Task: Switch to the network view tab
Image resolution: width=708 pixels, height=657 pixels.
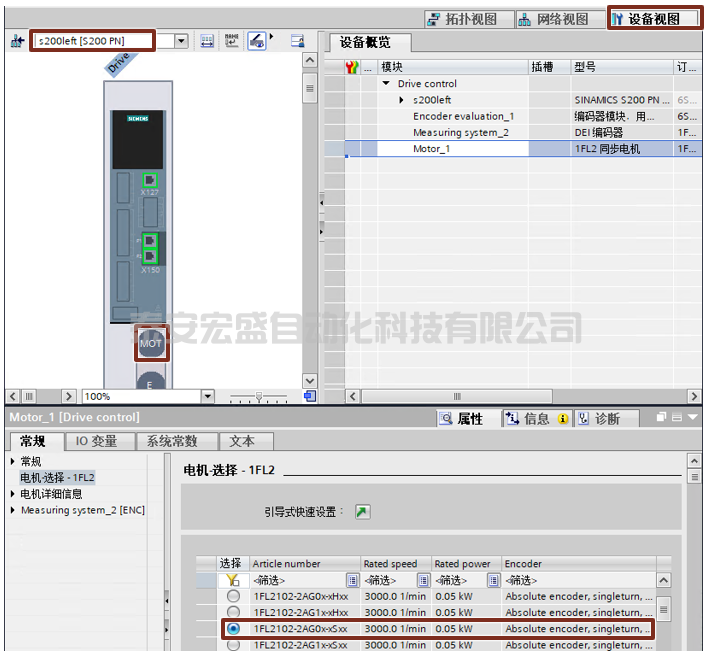Action: [x=559, y=19]
